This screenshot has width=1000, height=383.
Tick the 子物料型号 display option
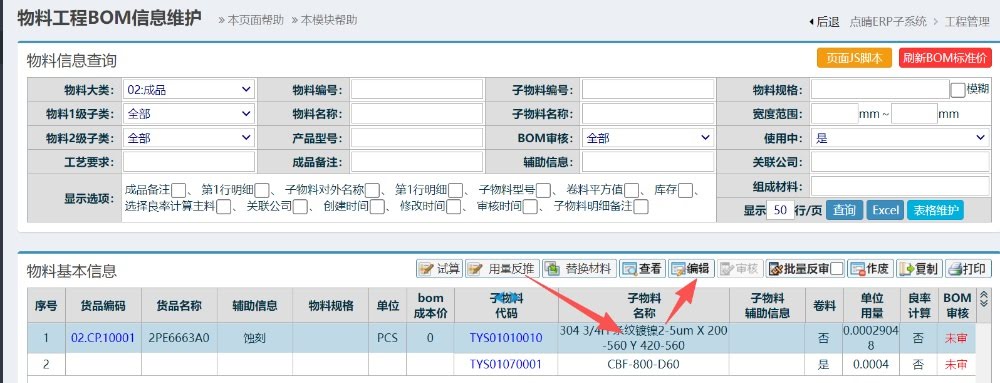543,190
